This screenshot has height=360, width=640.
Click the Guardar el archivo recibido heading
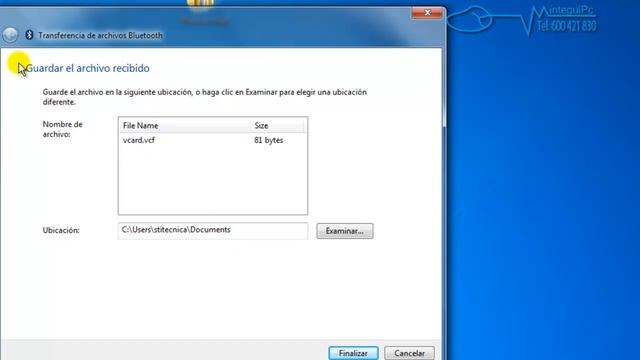87,68
